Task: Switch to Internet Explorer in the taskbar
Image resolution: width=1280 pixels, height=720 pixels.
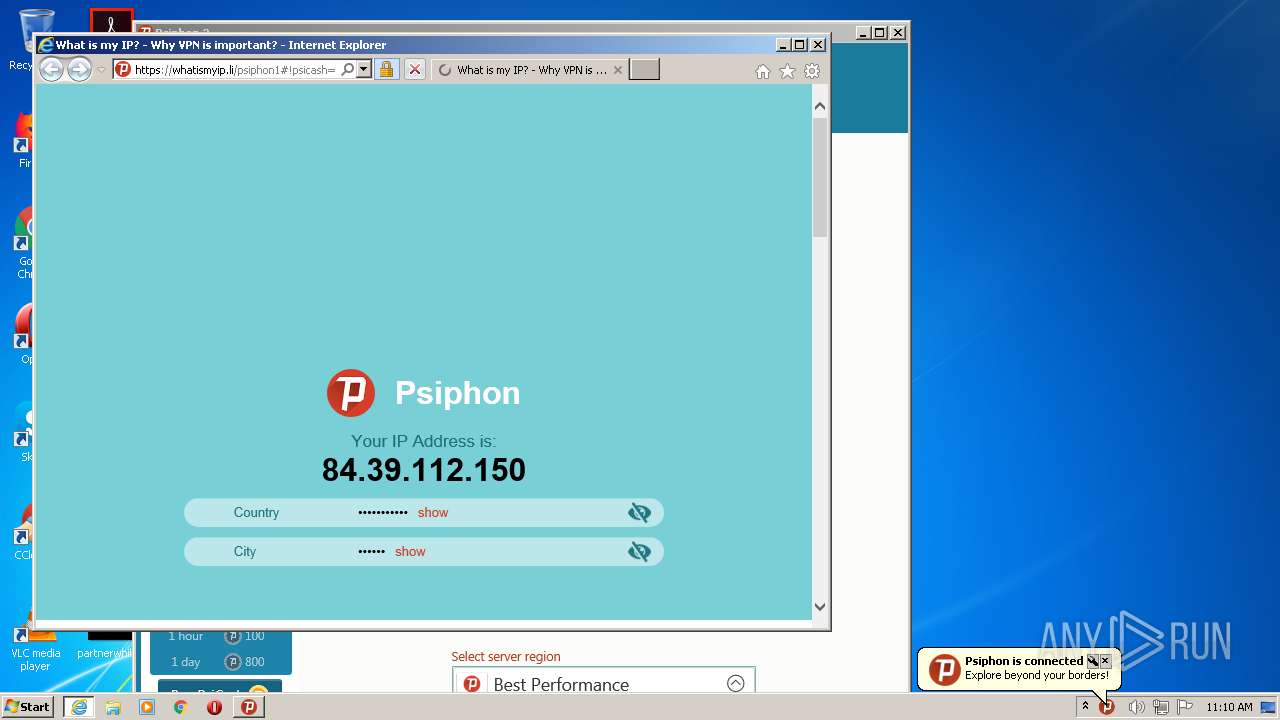Action: coord(79,707)
